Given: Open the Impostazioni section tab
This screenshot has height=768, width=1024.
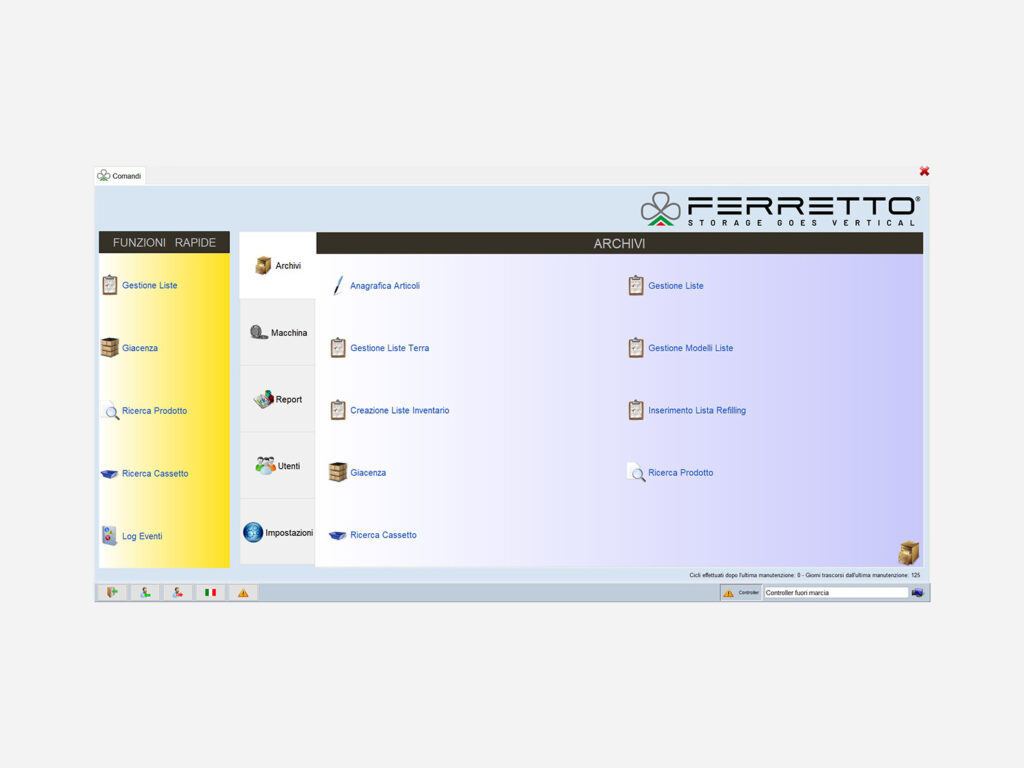Looking at the screenshot, I should 278,532.
